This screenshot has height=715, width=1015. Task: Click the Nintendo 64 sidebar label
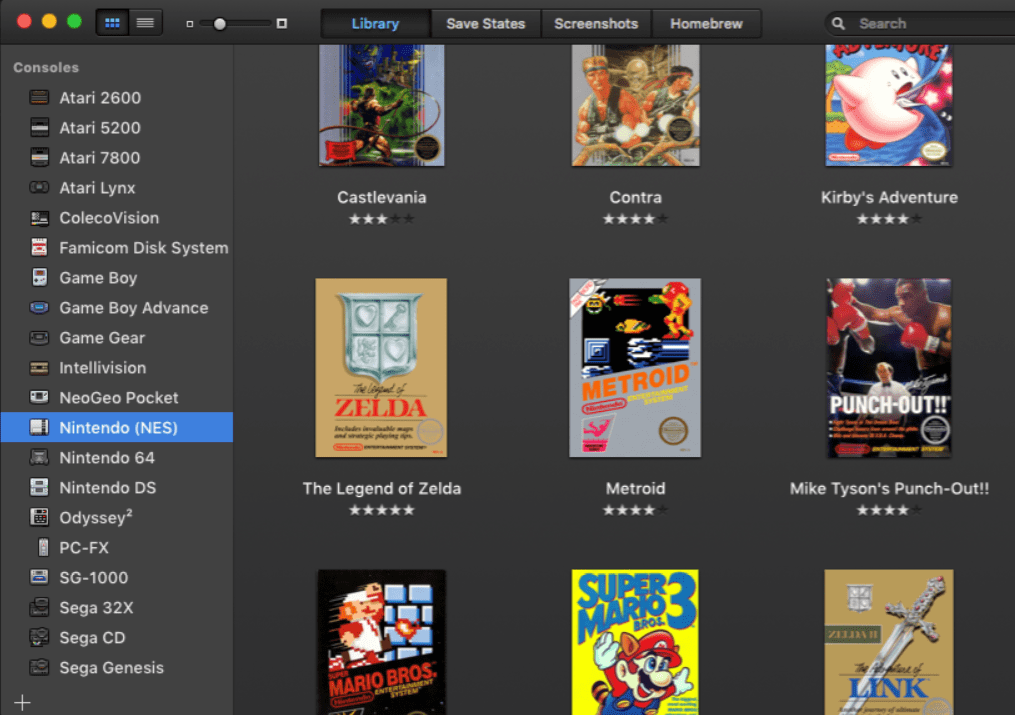point(107,458)
